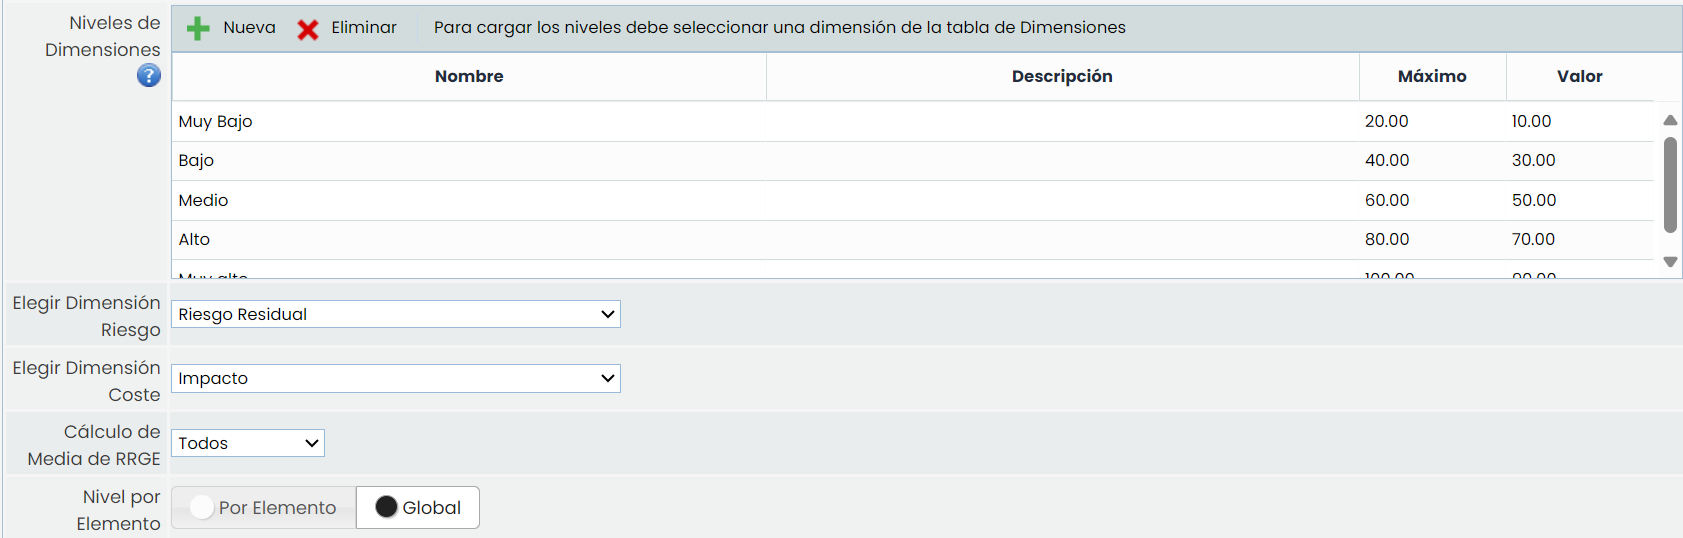Open the Elegir Dimensión Riesgo dropdown
The image size is (1683, 538).
point(395,314)
